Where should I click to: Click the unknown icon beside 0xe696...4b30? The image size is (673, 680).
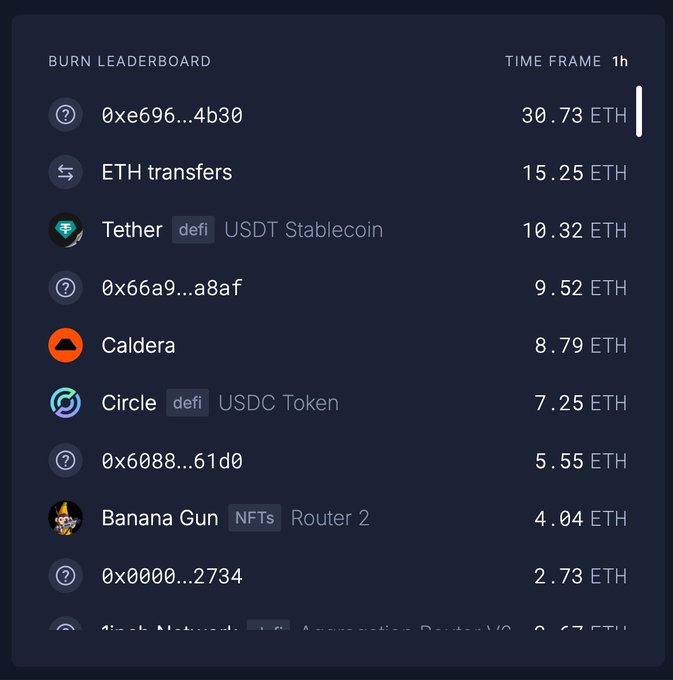coord(65,115)
